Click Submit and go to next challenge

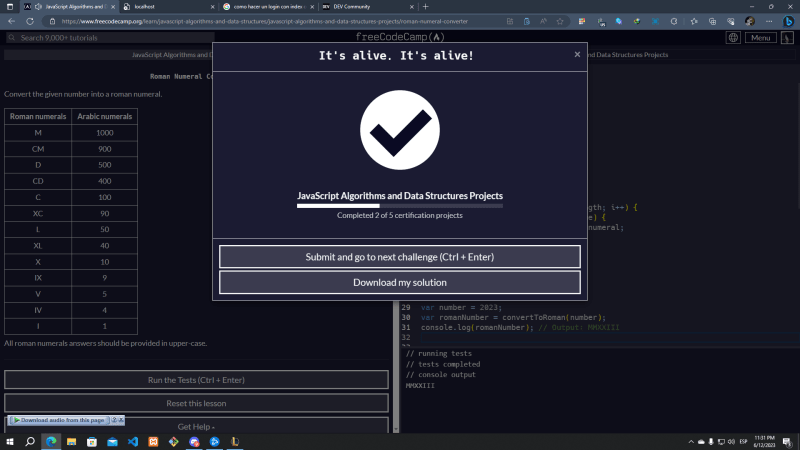[x=399, y=257]
